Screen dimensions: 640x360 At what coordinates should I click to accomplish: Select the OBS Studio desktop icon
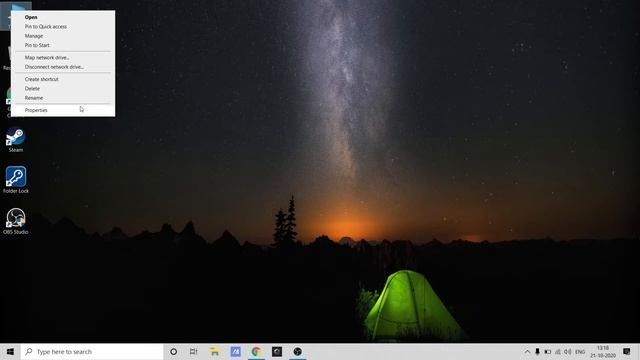[x=16, y=221]
